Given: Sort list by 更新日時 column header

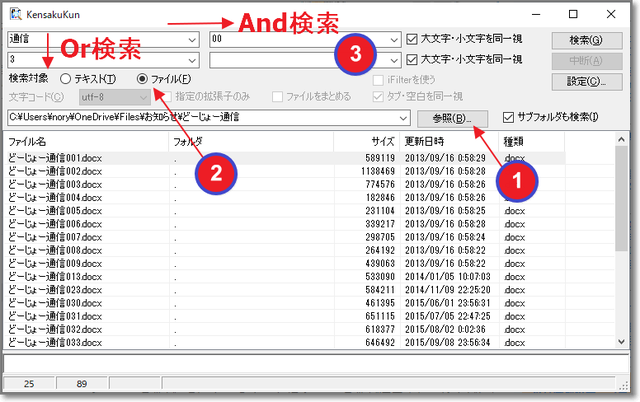Looking at the screenshot, I should [424, 142].
